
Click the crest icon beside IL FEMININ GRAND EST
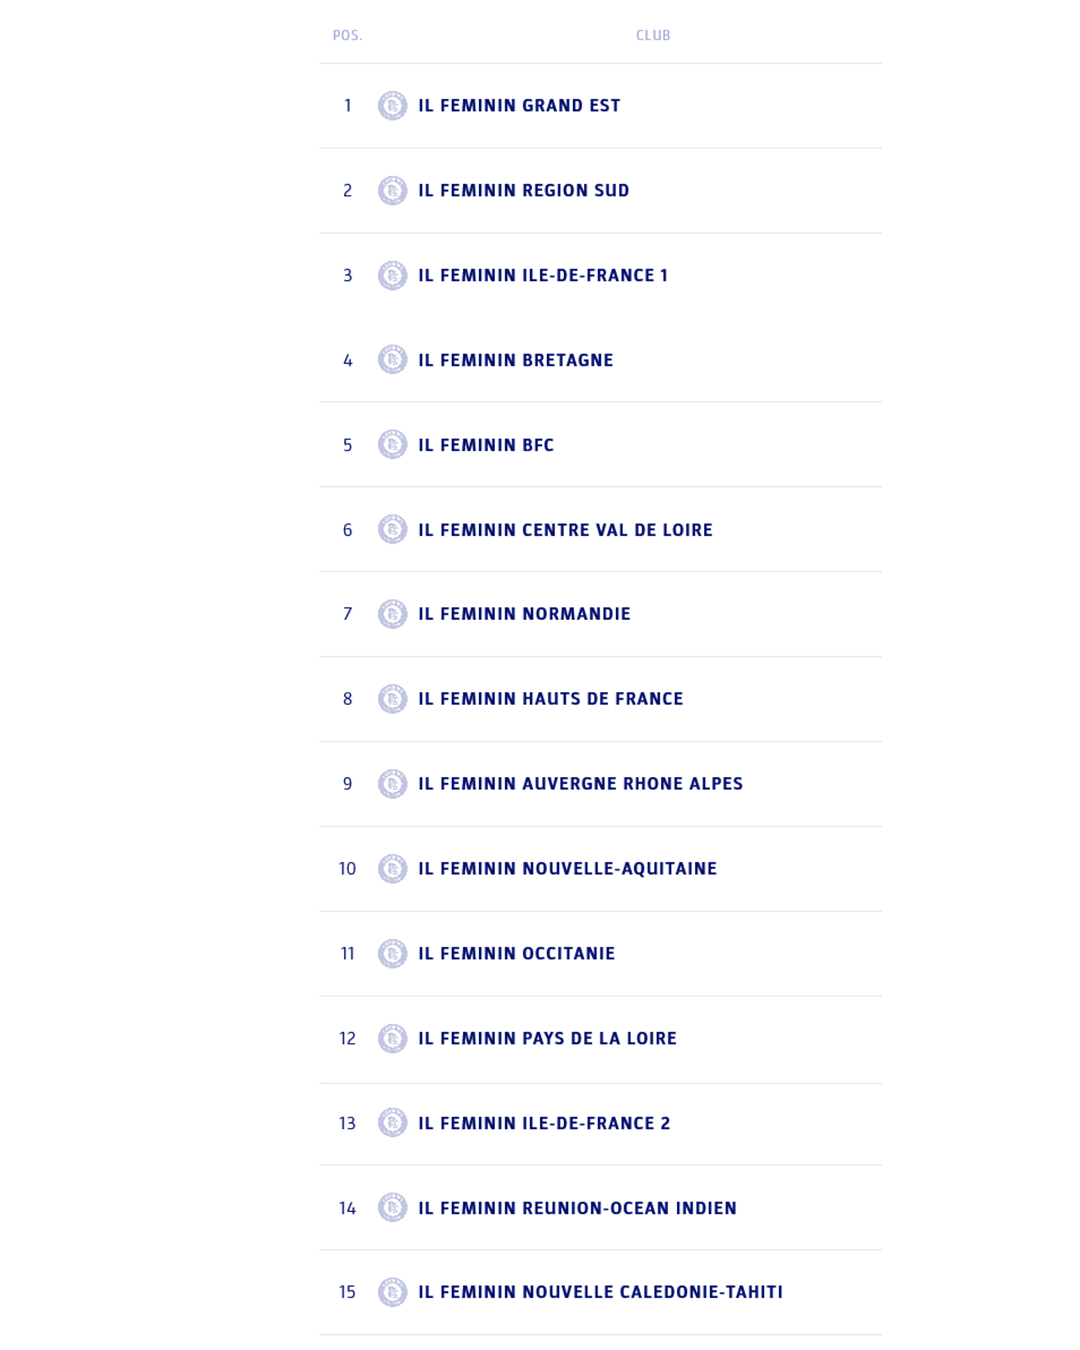pyautogui.click(x=392, y=106)
